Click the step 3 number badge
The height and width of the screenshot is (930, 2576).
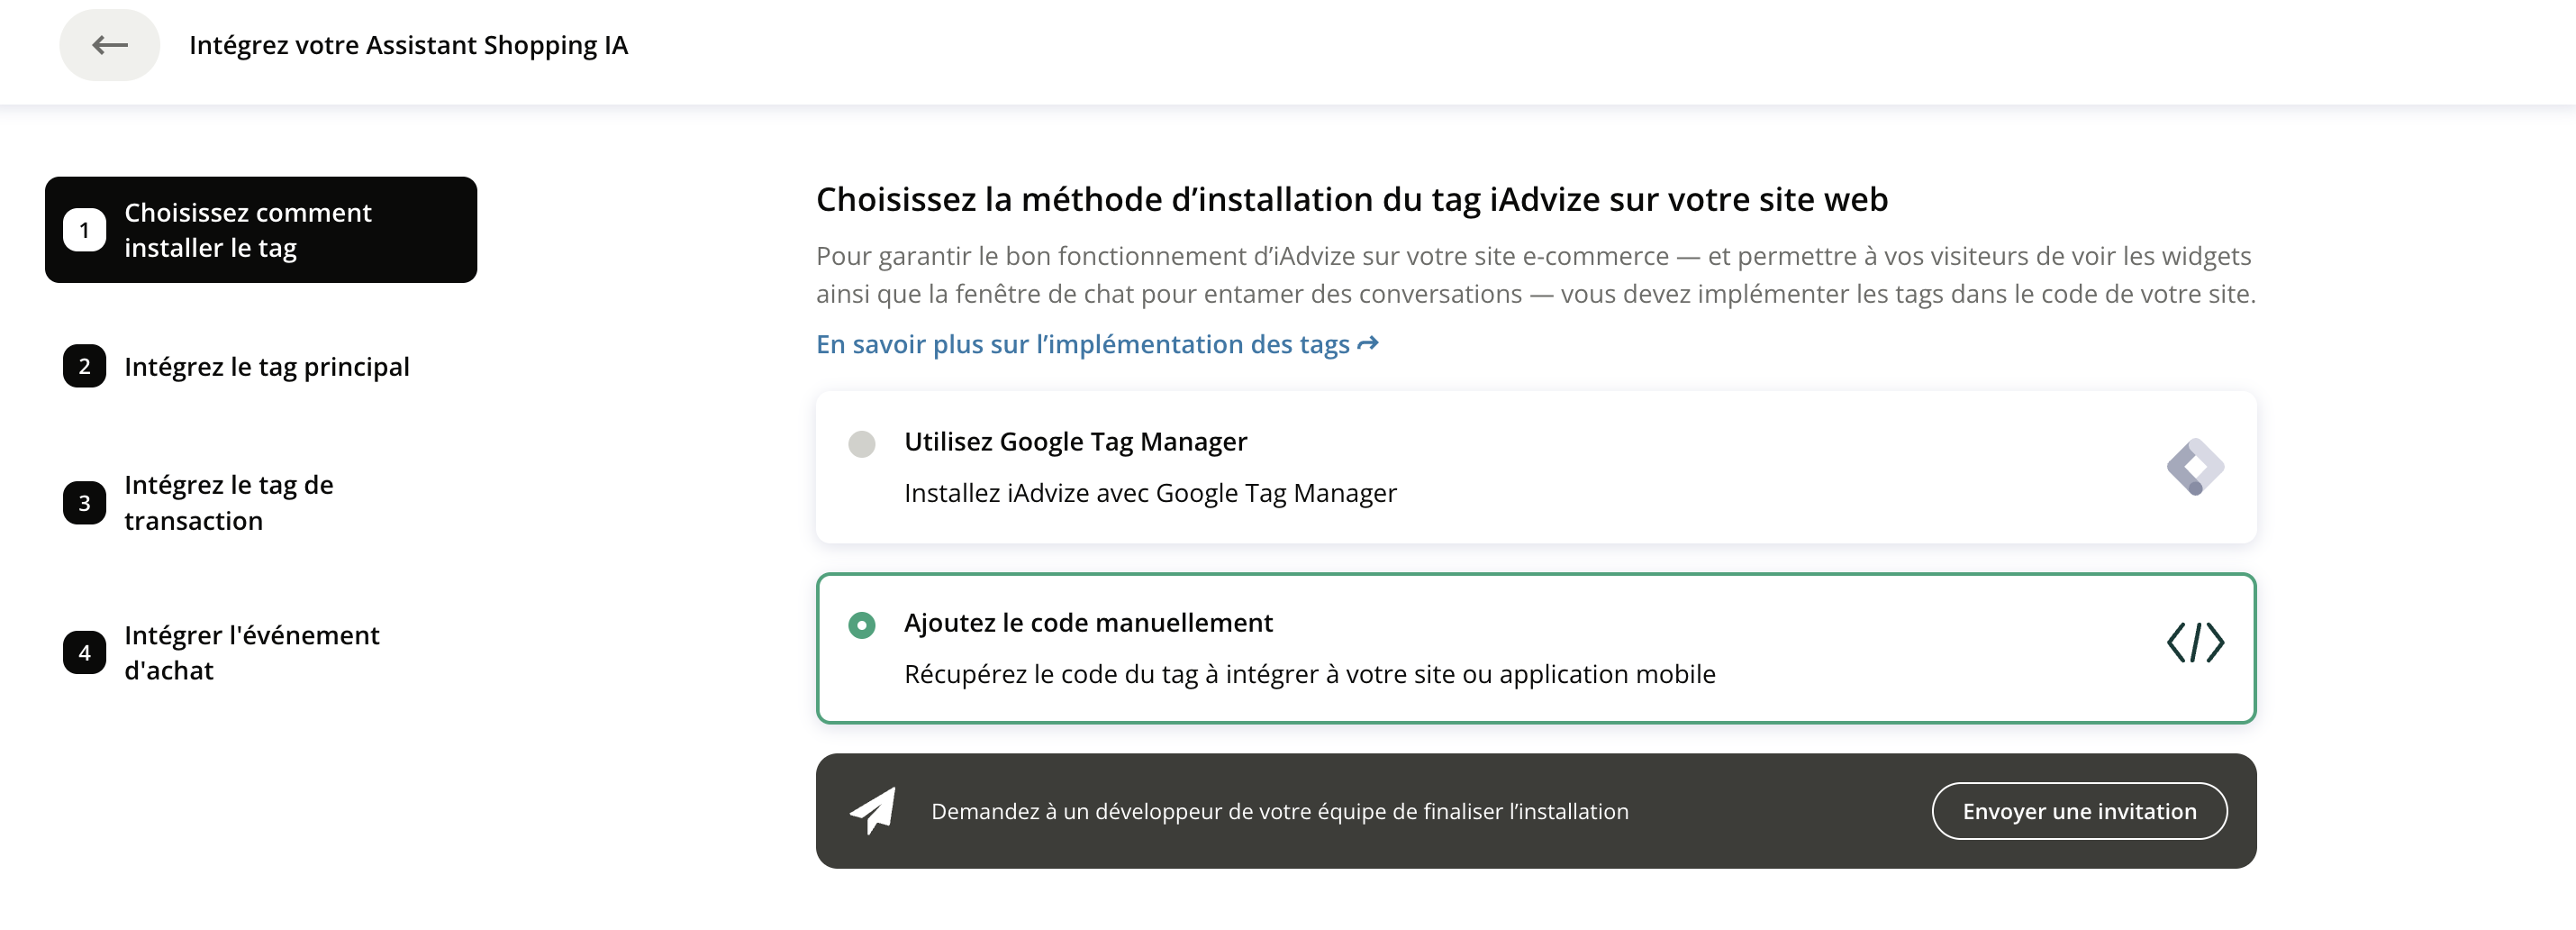tap(85, 503)
